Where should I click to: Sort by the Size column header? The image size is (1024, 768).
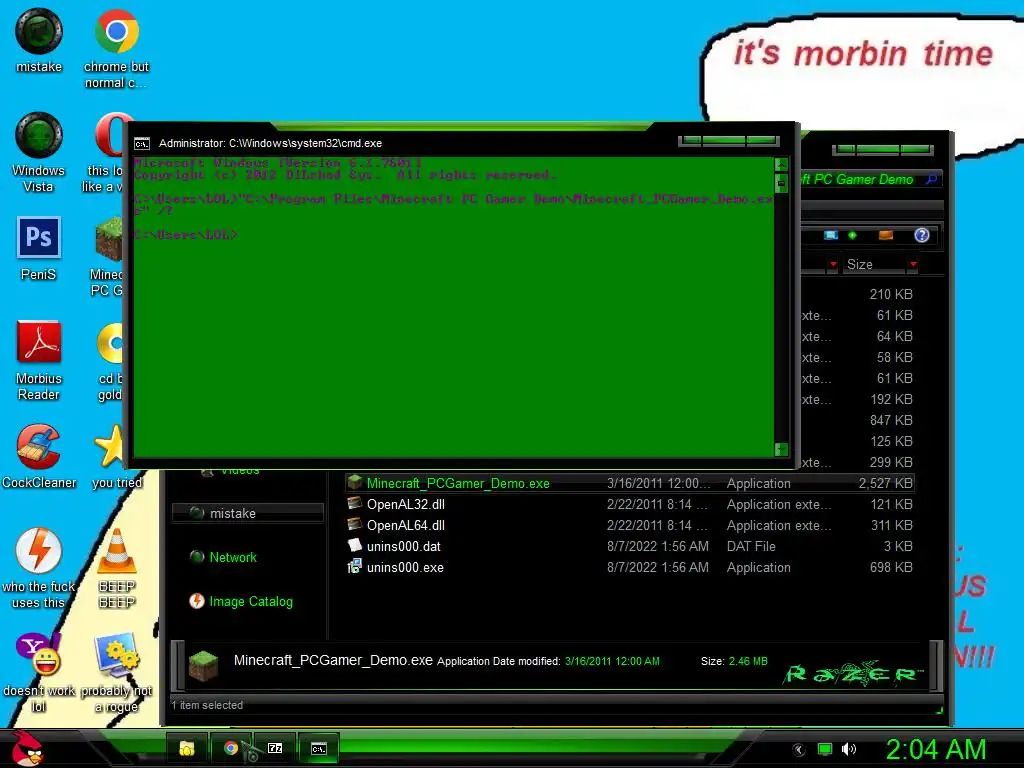coord(860,264)
